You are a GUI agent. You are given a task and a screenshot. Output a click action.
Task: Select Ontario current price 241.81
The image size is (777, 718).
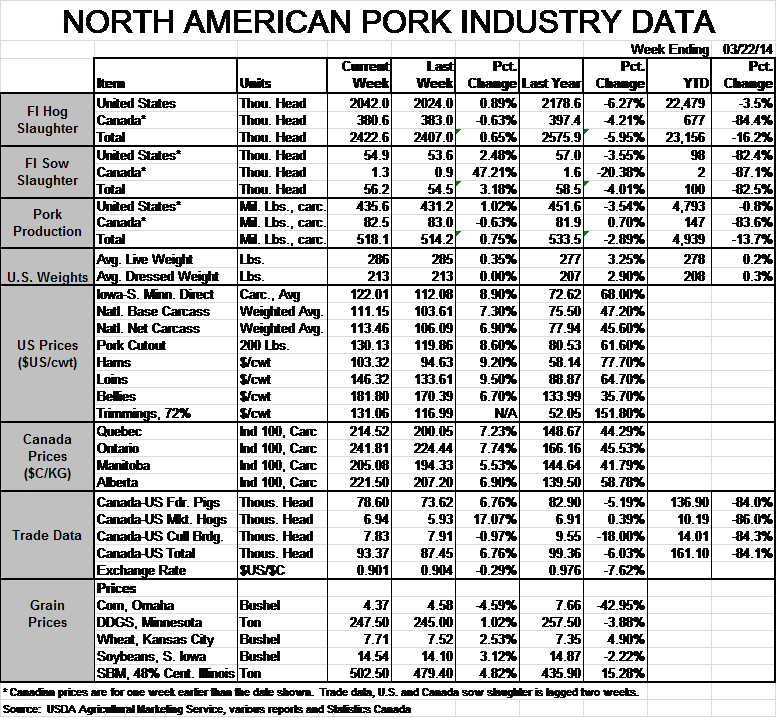tap(369, 448)
